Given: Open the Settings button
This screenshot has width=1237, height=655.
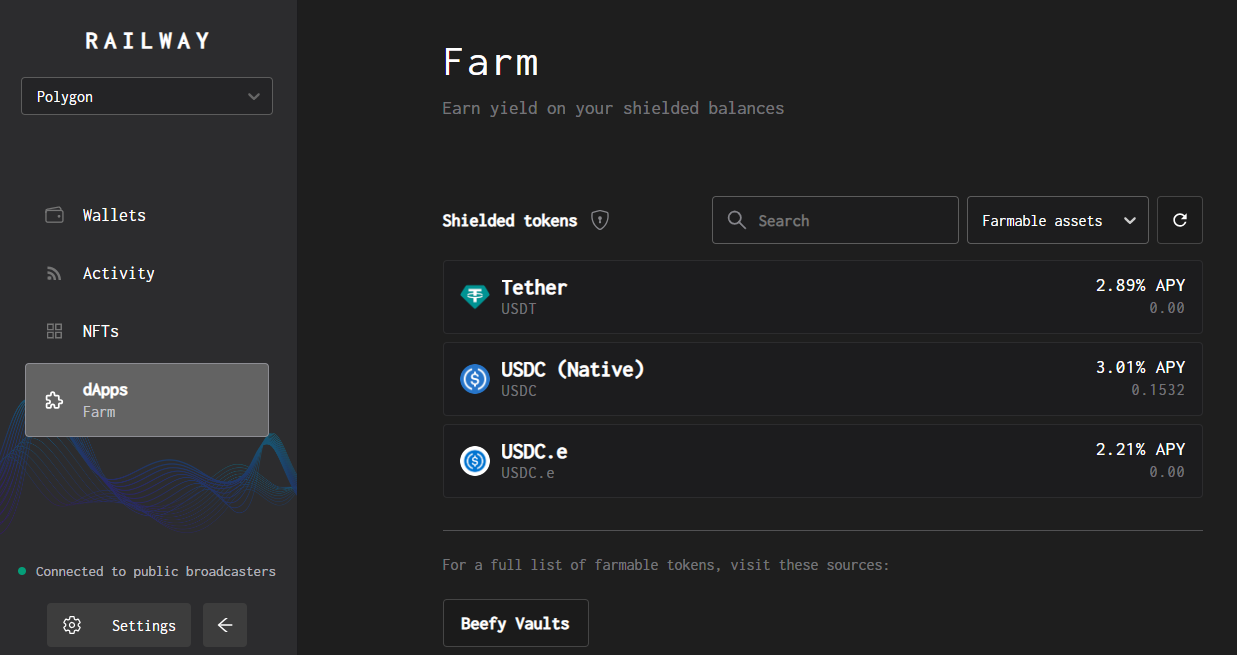Looking at the screenshot, I should pyautogui.click(x=119, y=625).
